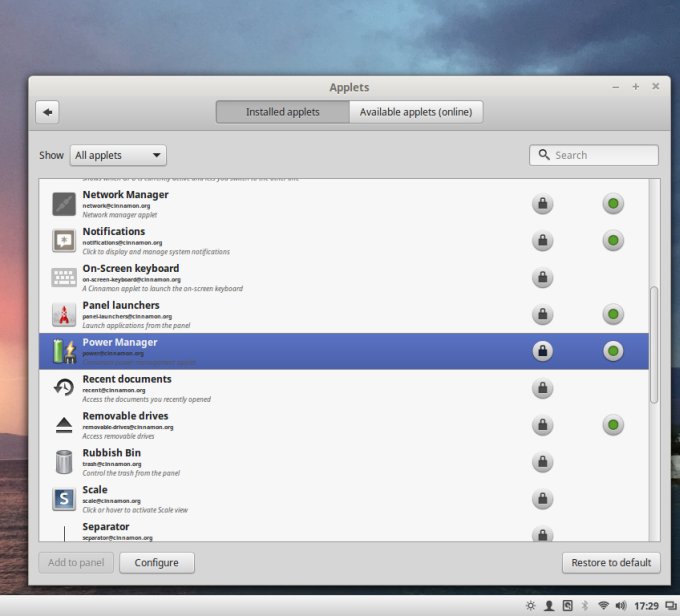
Task: Click the Power Manager battery icon
Action: pos(64,351)
